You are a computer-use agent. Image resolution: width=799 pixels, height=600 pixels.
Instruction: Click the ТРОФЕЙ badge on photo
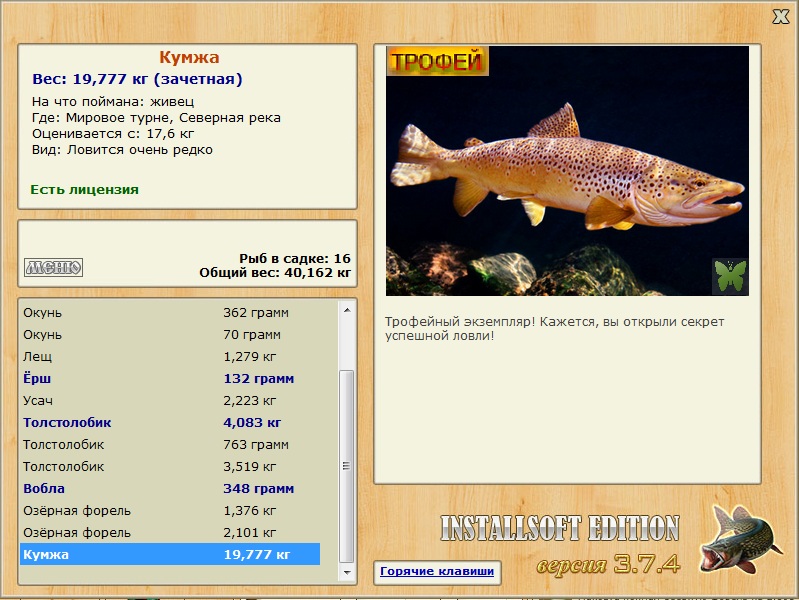[437, 61]
